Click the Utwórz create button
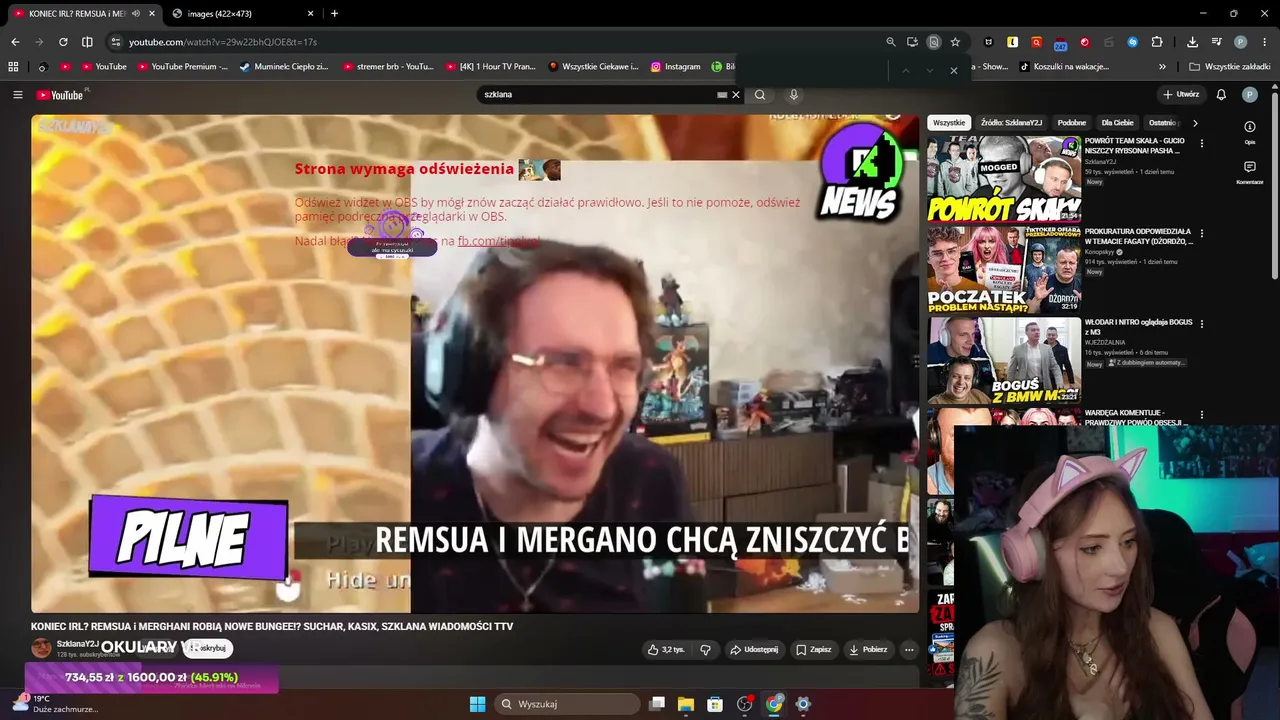Image resolution: width=1280 pixels, height=720 pixels. point(1180,95)
